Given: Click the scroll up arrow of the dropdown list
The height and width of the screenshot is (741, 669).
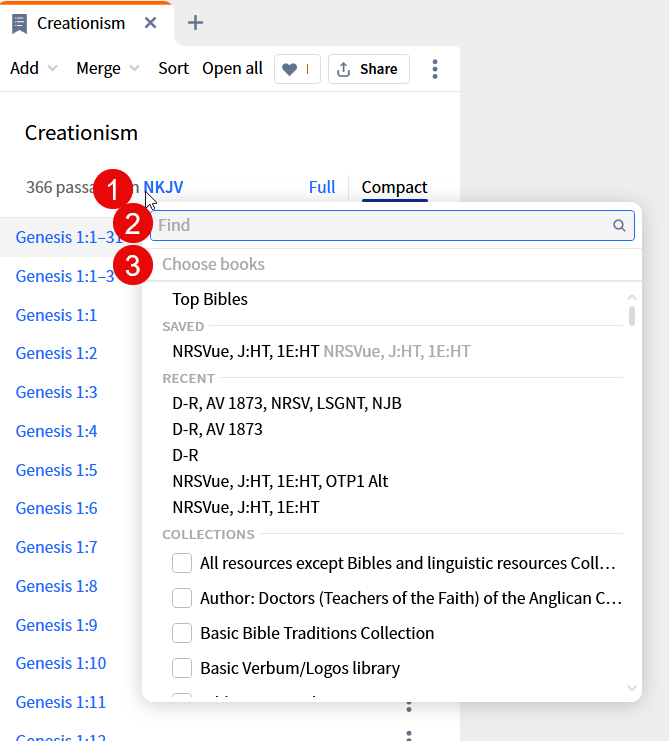Looking at the screenshot, I should coord(632,297).
